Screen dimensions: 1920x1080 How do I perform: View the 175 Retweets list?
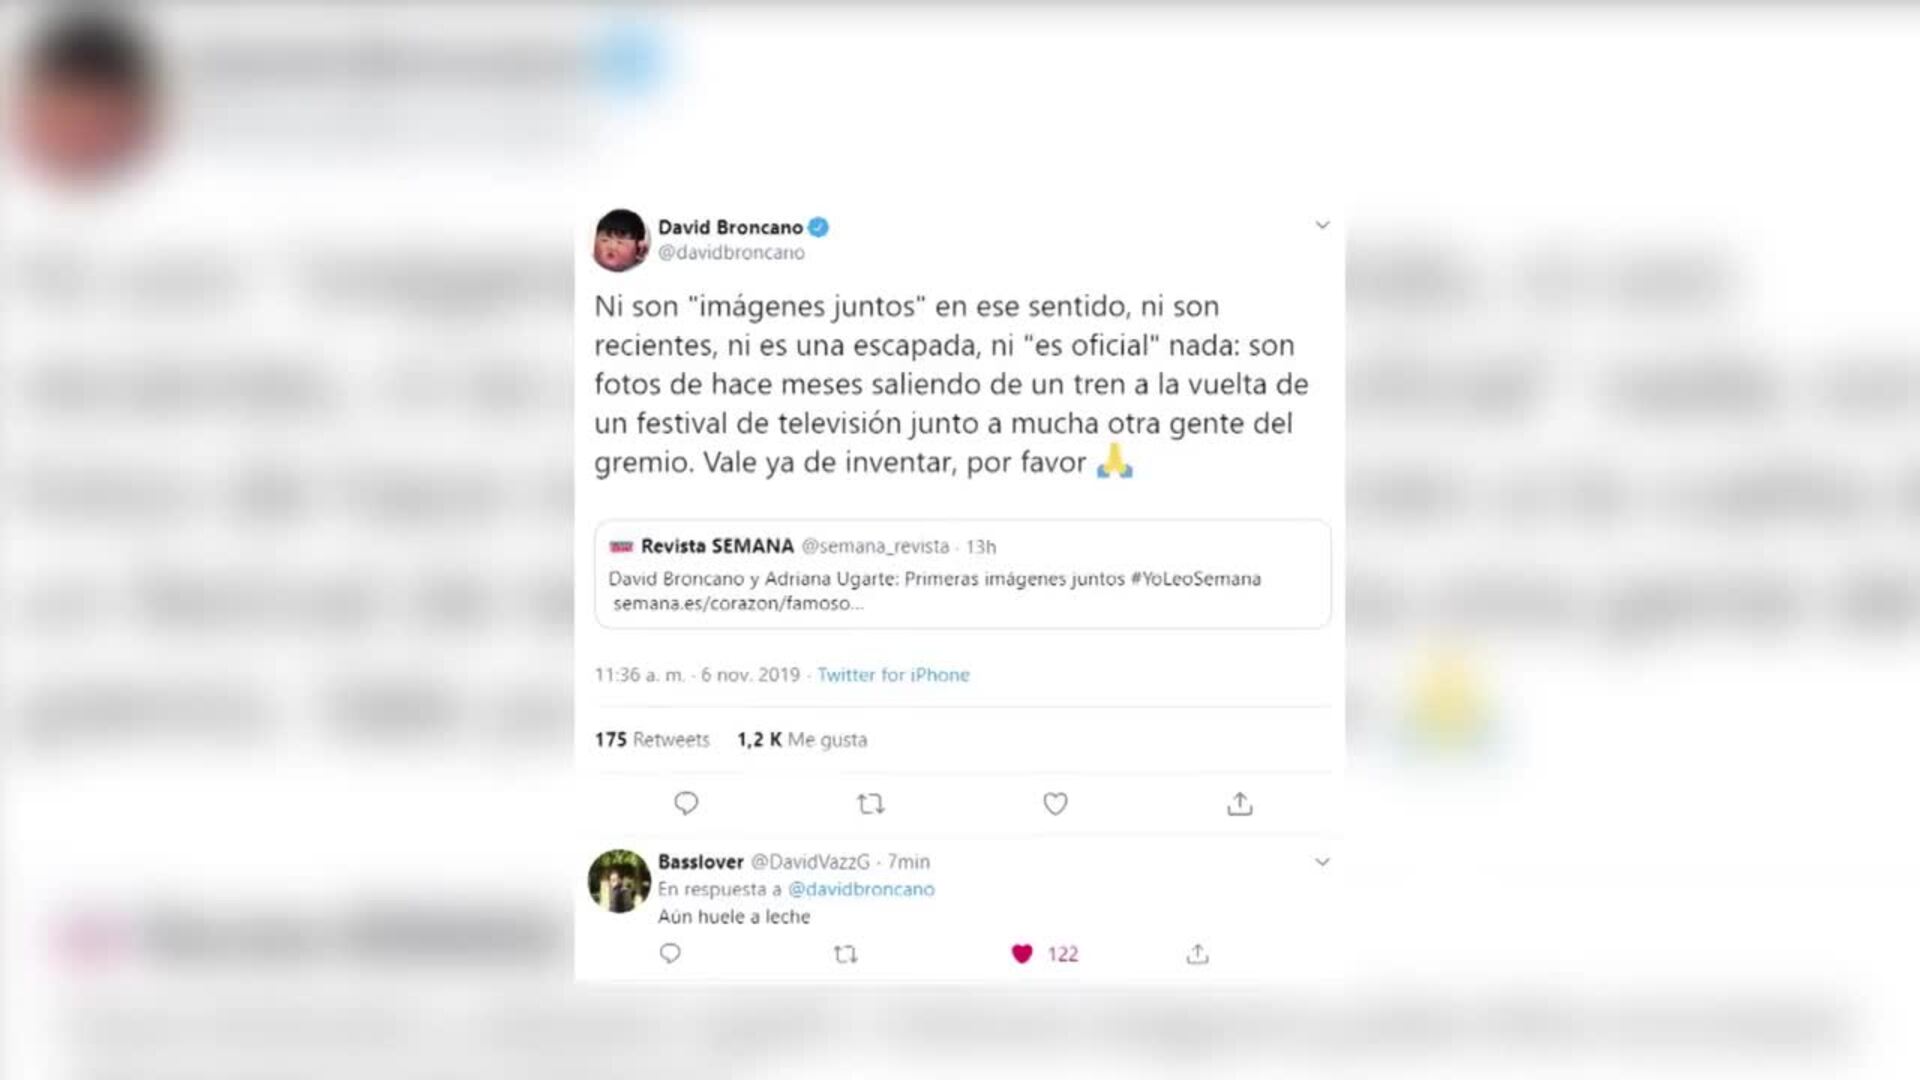click(652, 740)
